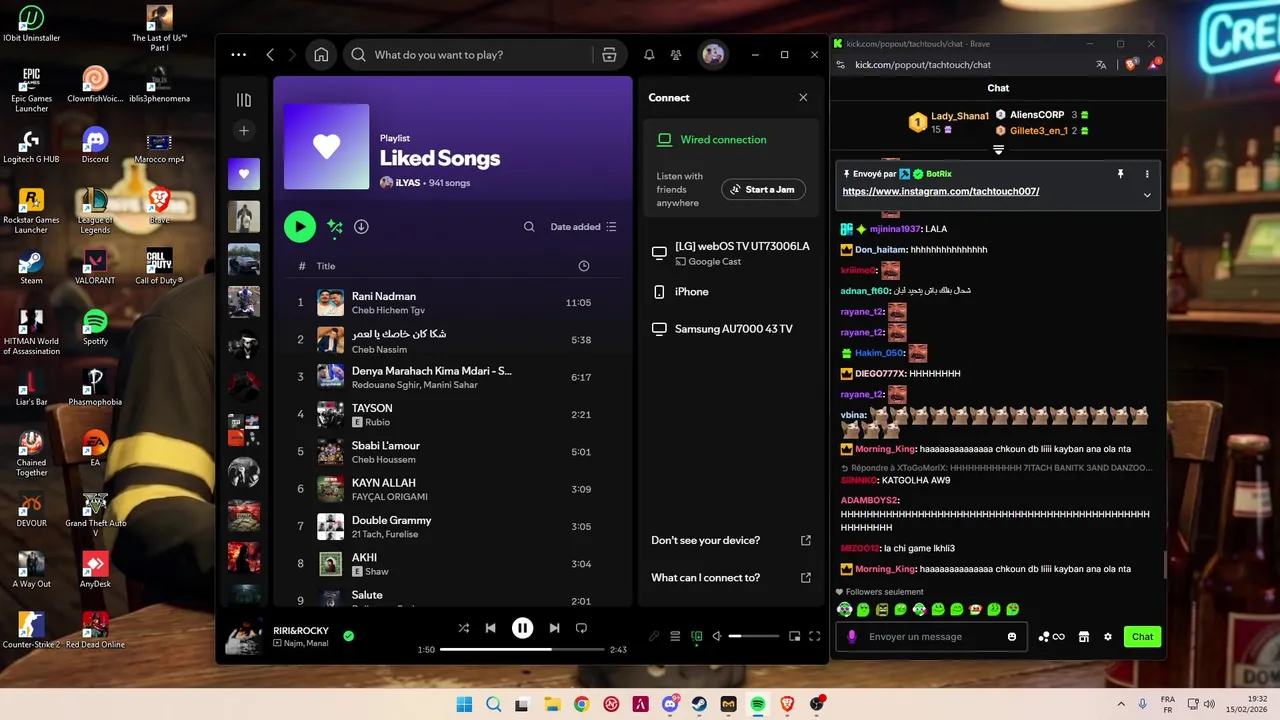Go to Spotify Home

point(321,55)
